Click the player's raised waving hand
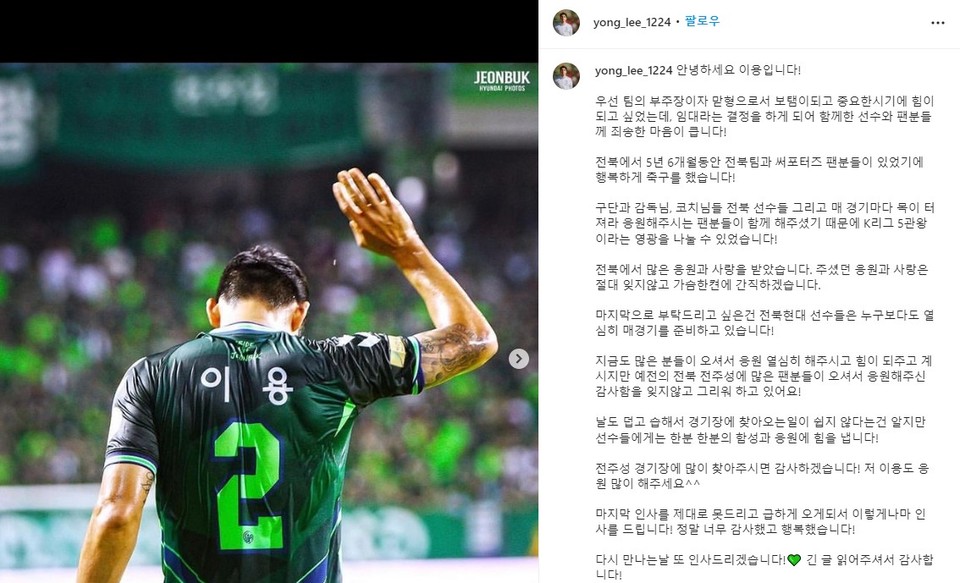The image size is (960, 583). pos(372,211)
